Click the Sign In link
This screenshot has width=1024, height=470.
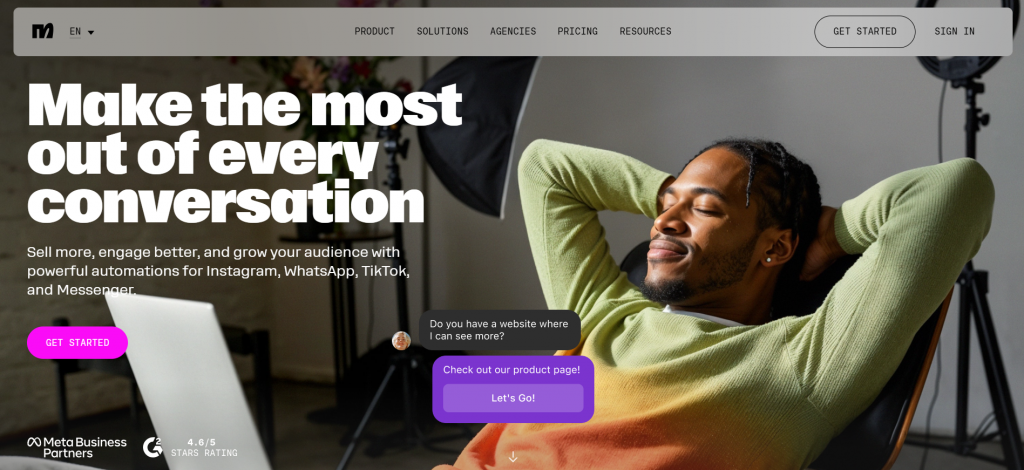(x=954, y=31)
